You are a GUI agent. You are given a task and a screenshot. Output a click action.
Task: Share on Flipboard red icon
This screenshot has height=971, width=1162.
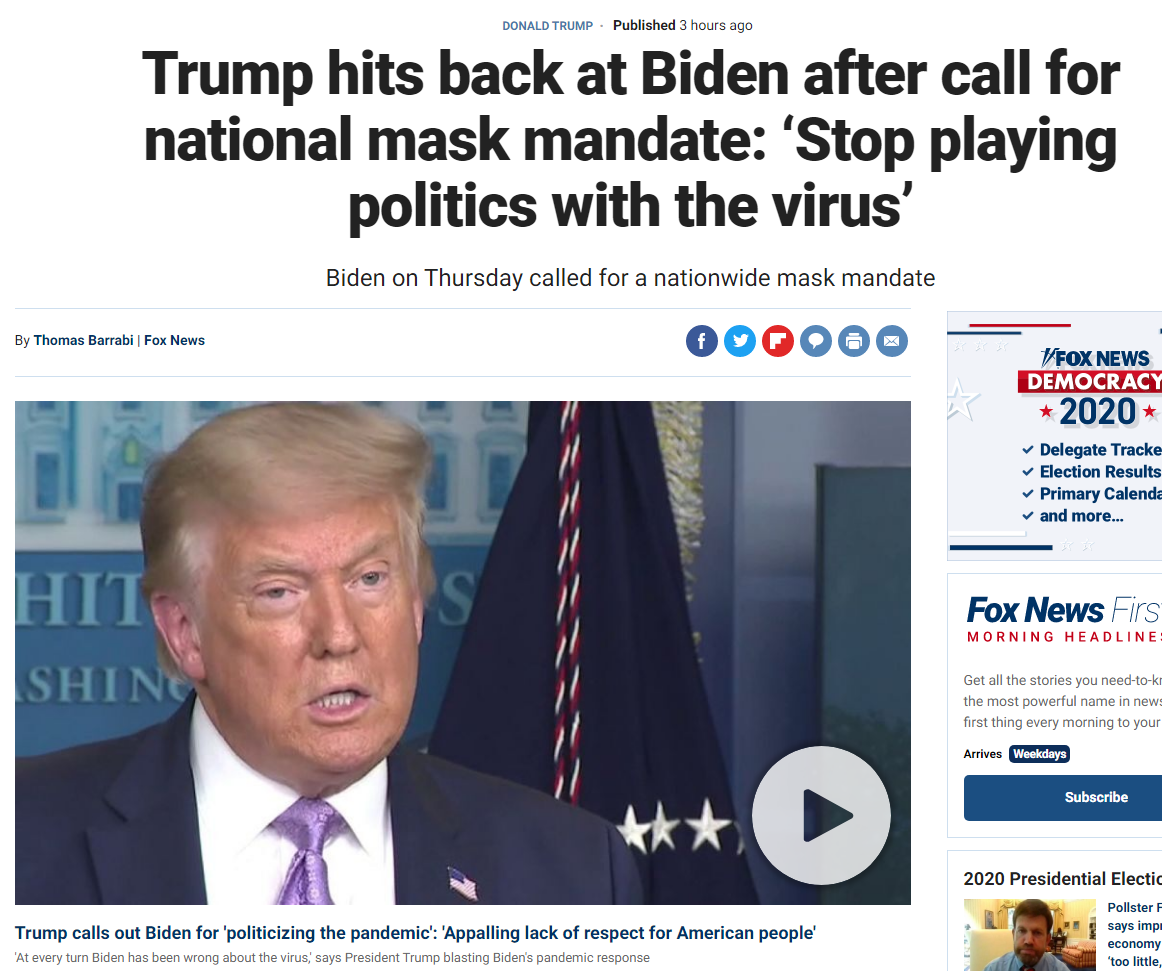pos(777,341)
